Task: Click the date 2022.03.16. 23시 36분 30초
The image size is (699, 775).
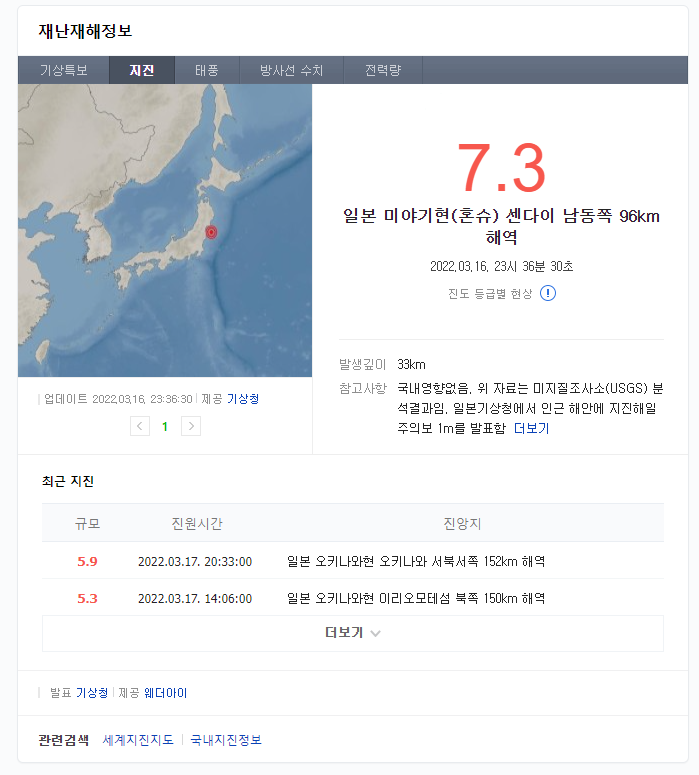Action: [501, 266]
